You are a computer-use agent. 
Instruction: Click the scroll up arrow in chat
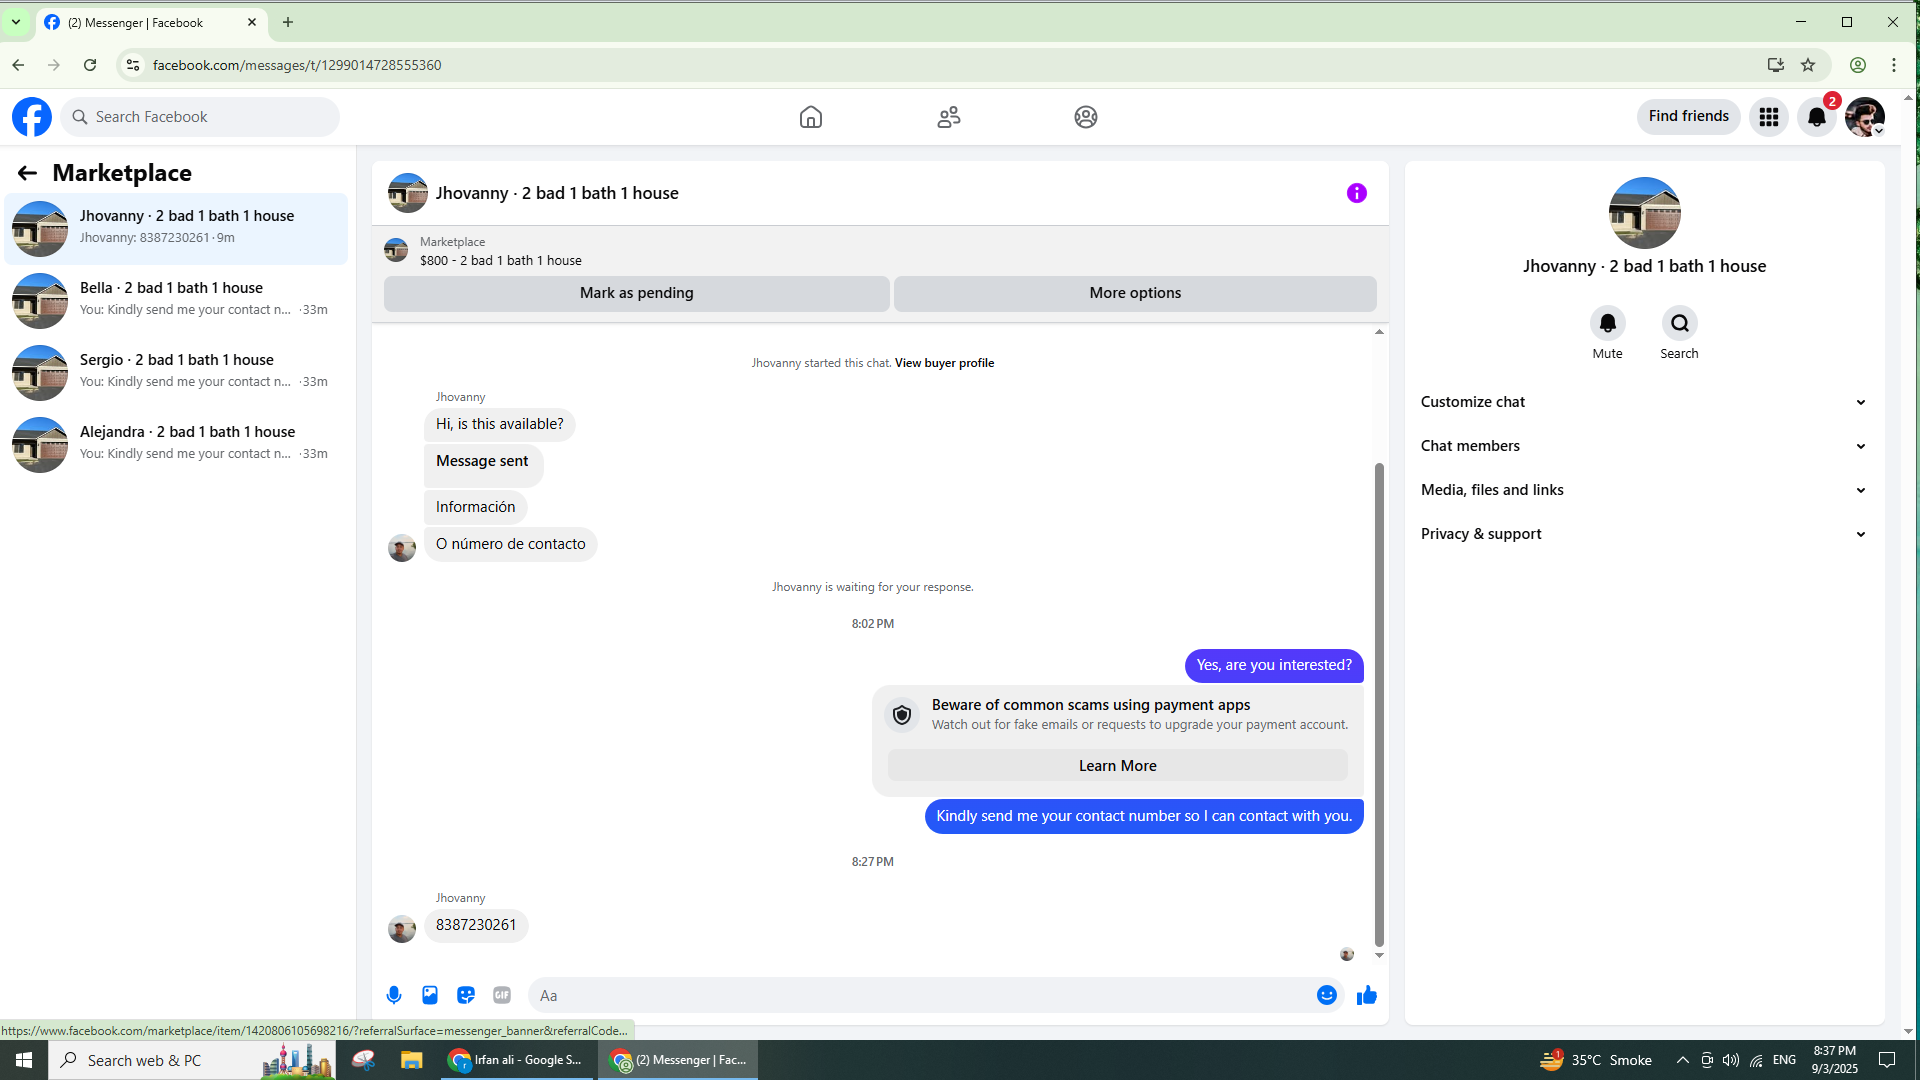(x=1379, y=332)
